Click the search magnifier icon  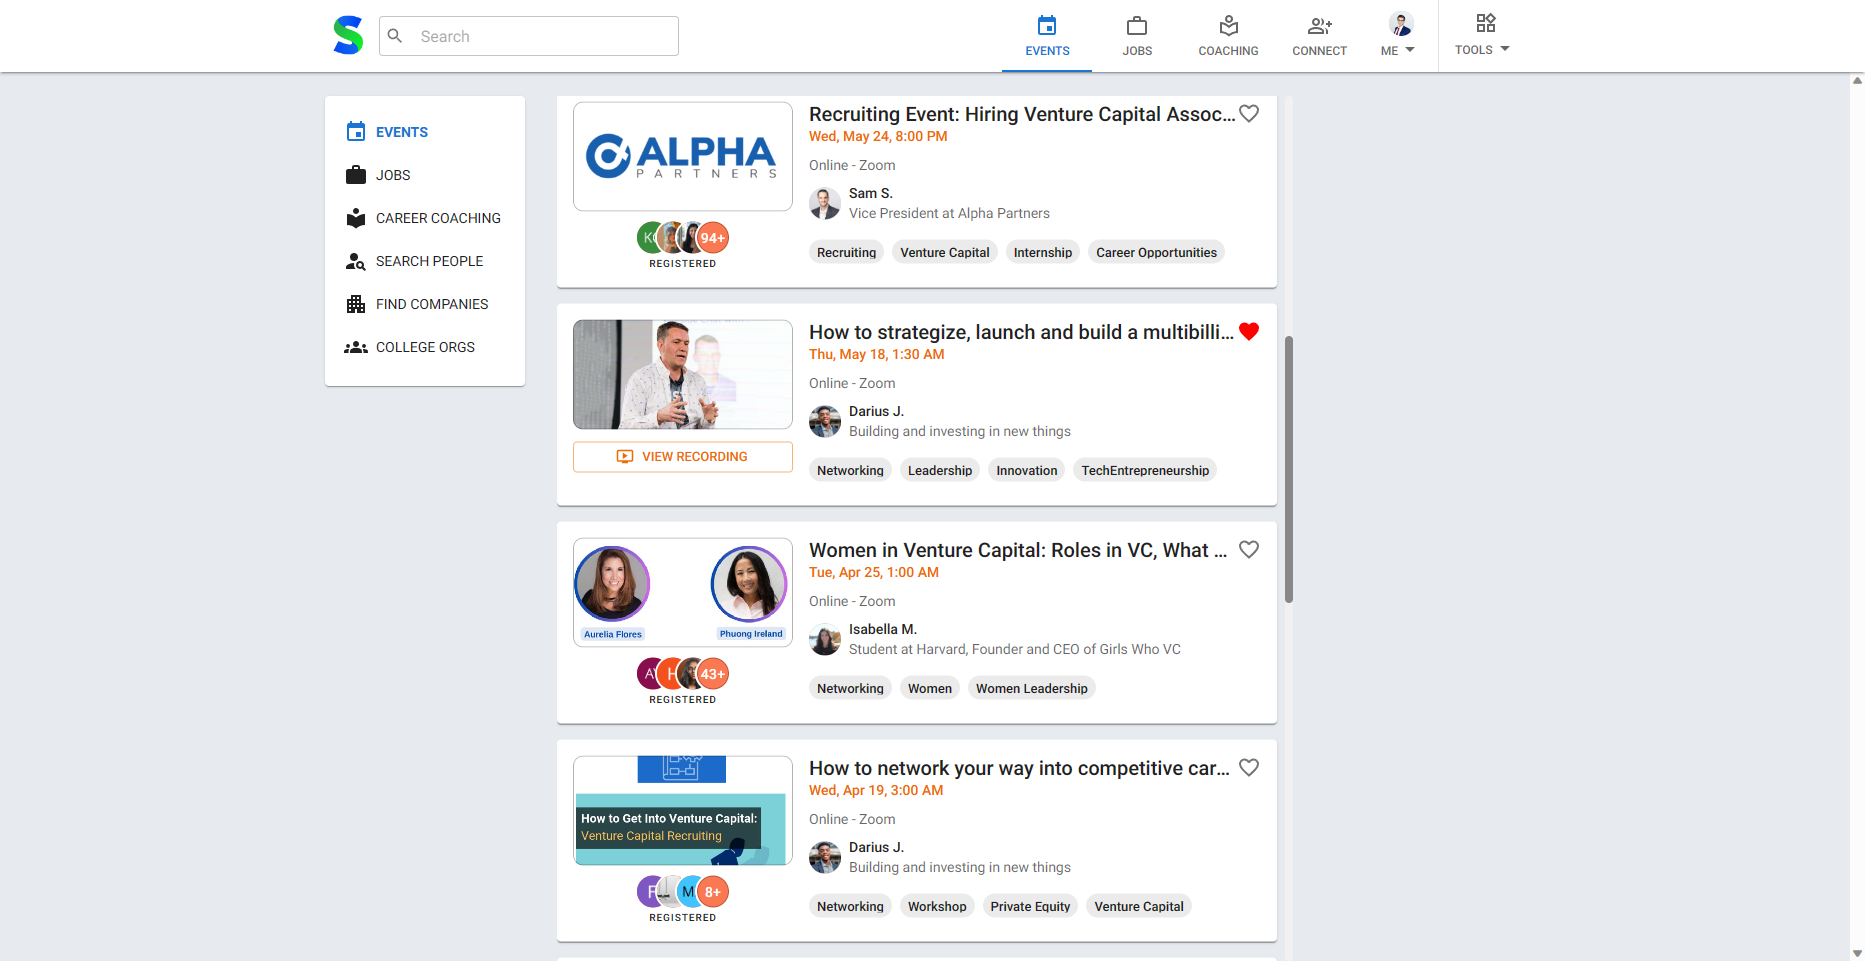[x=395, y=36]
